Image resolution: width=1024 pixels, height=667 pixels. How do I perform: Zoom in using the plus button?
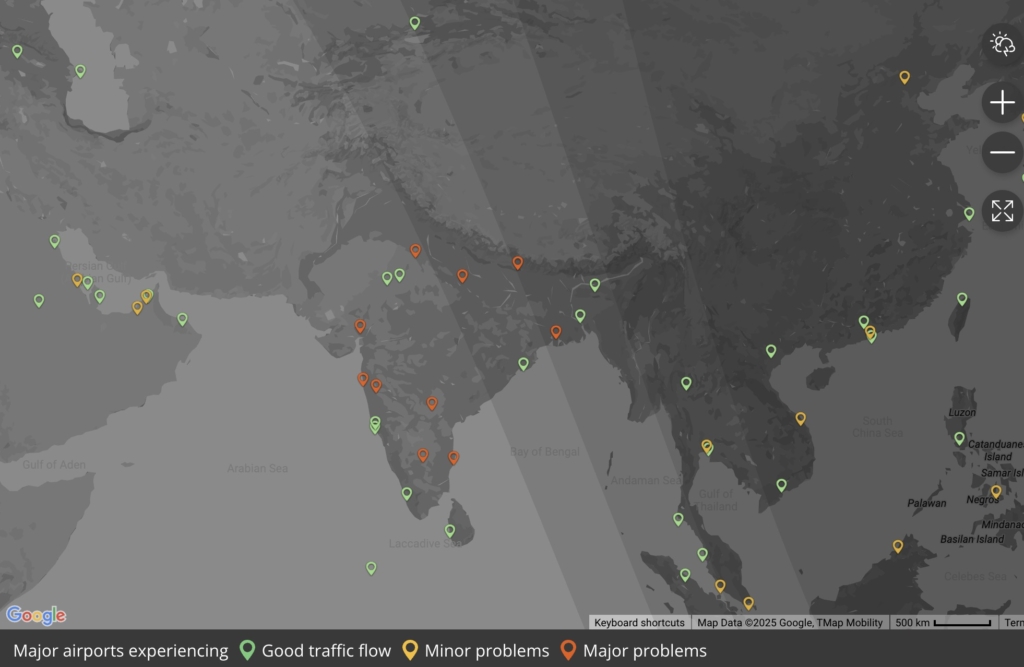(1001, 102)
